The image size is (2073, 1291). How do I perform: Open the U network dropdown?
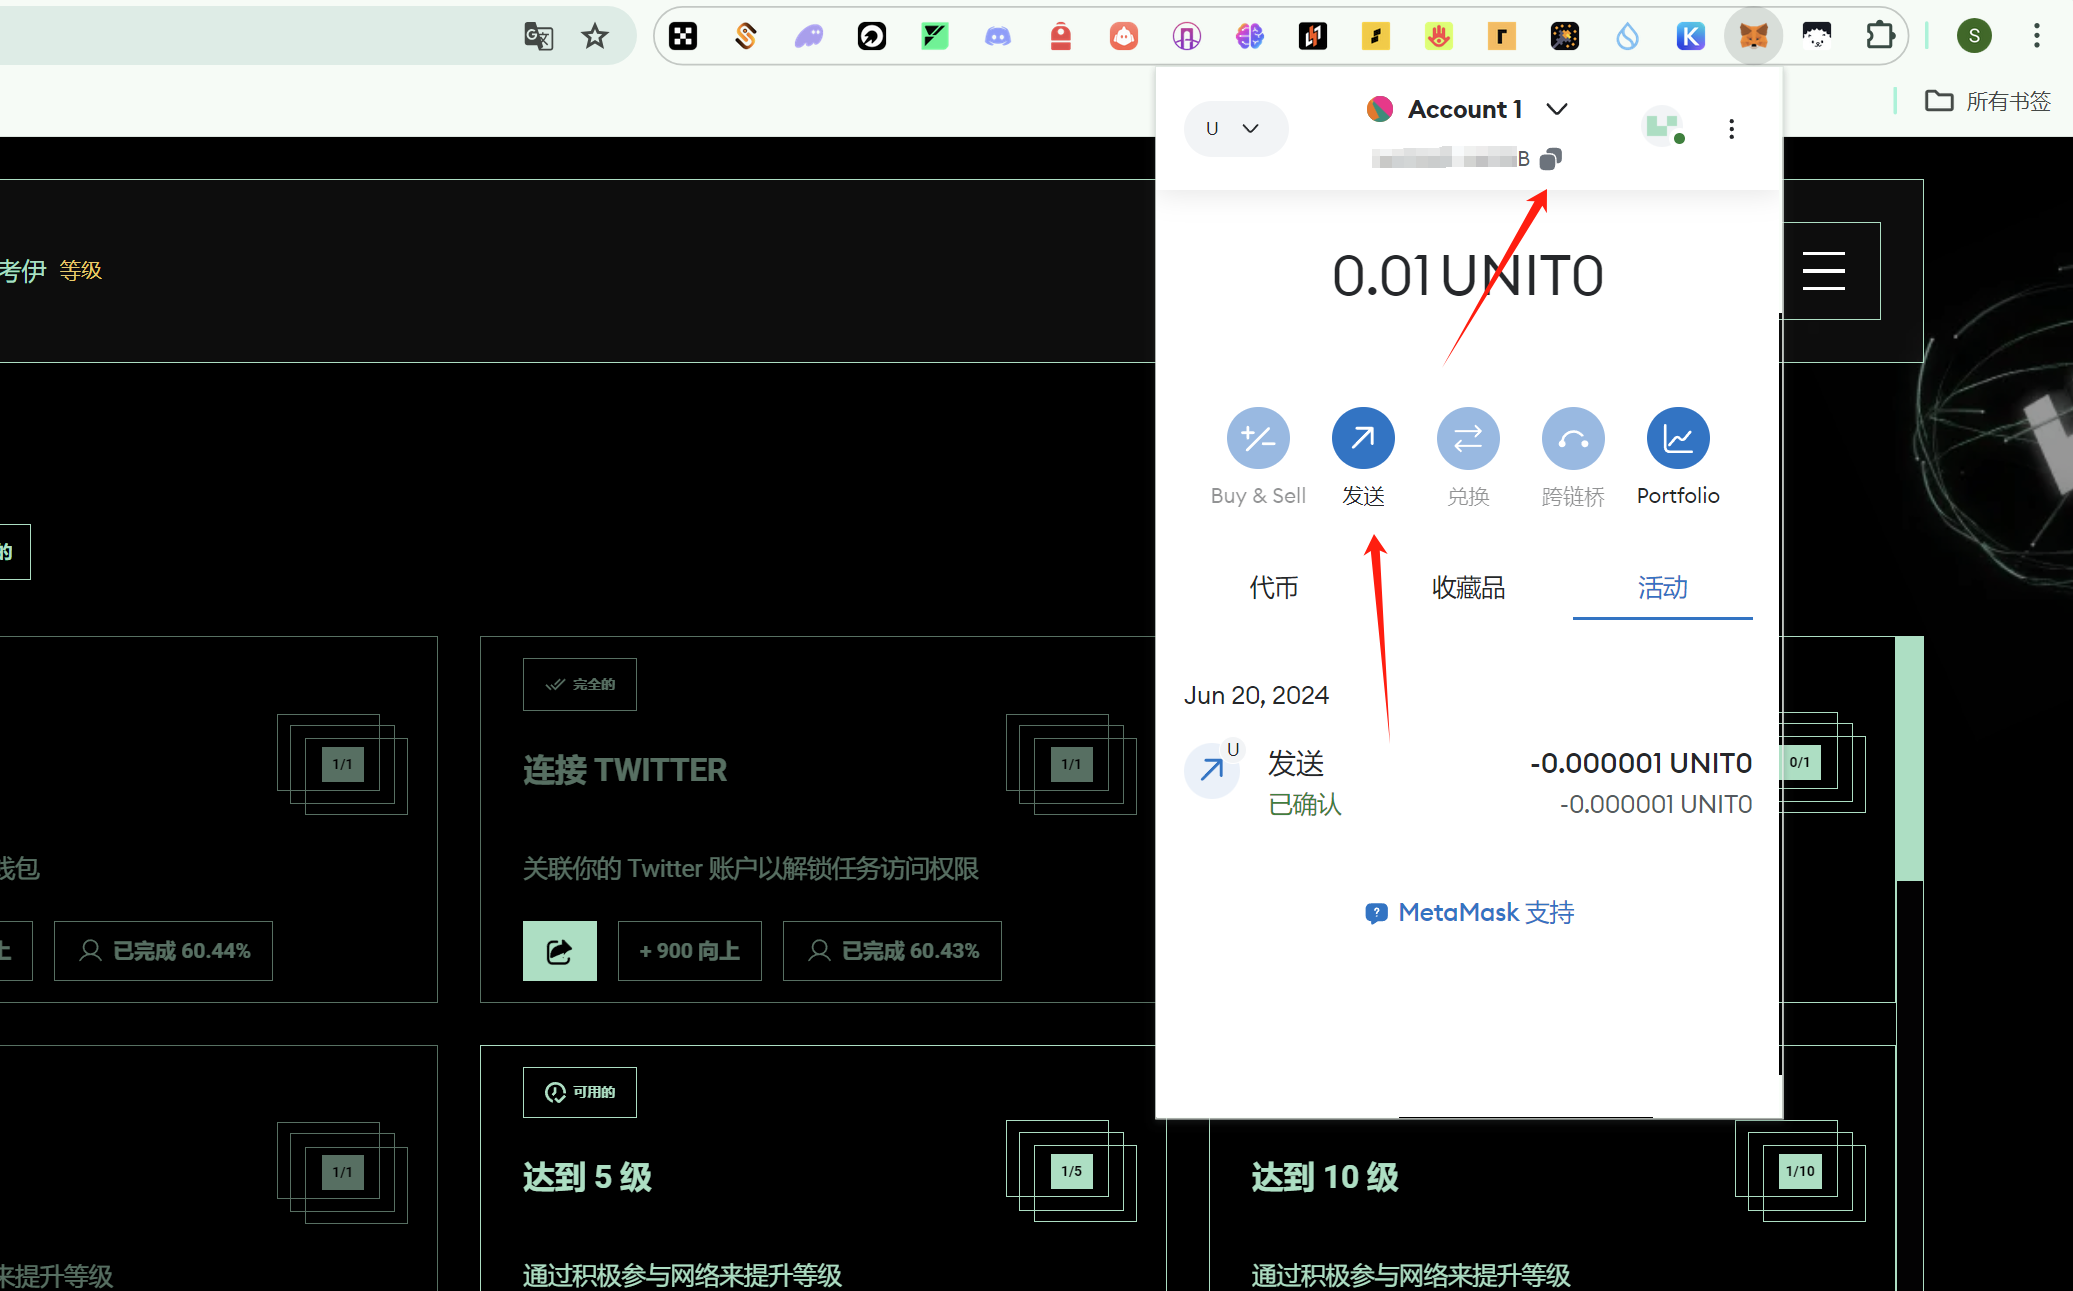[1235, 128]
